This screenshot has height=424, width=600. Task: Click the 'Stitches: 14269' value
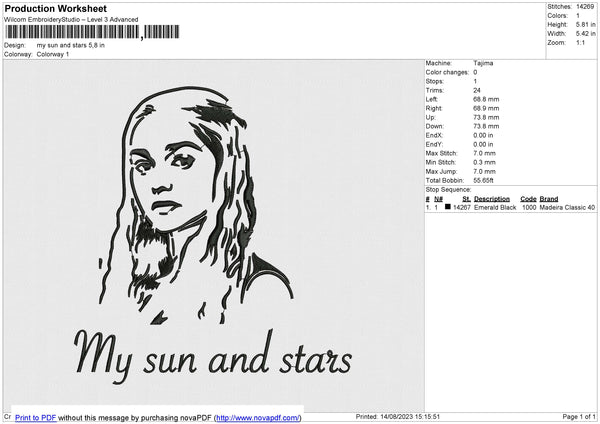(x=585, y=7)
